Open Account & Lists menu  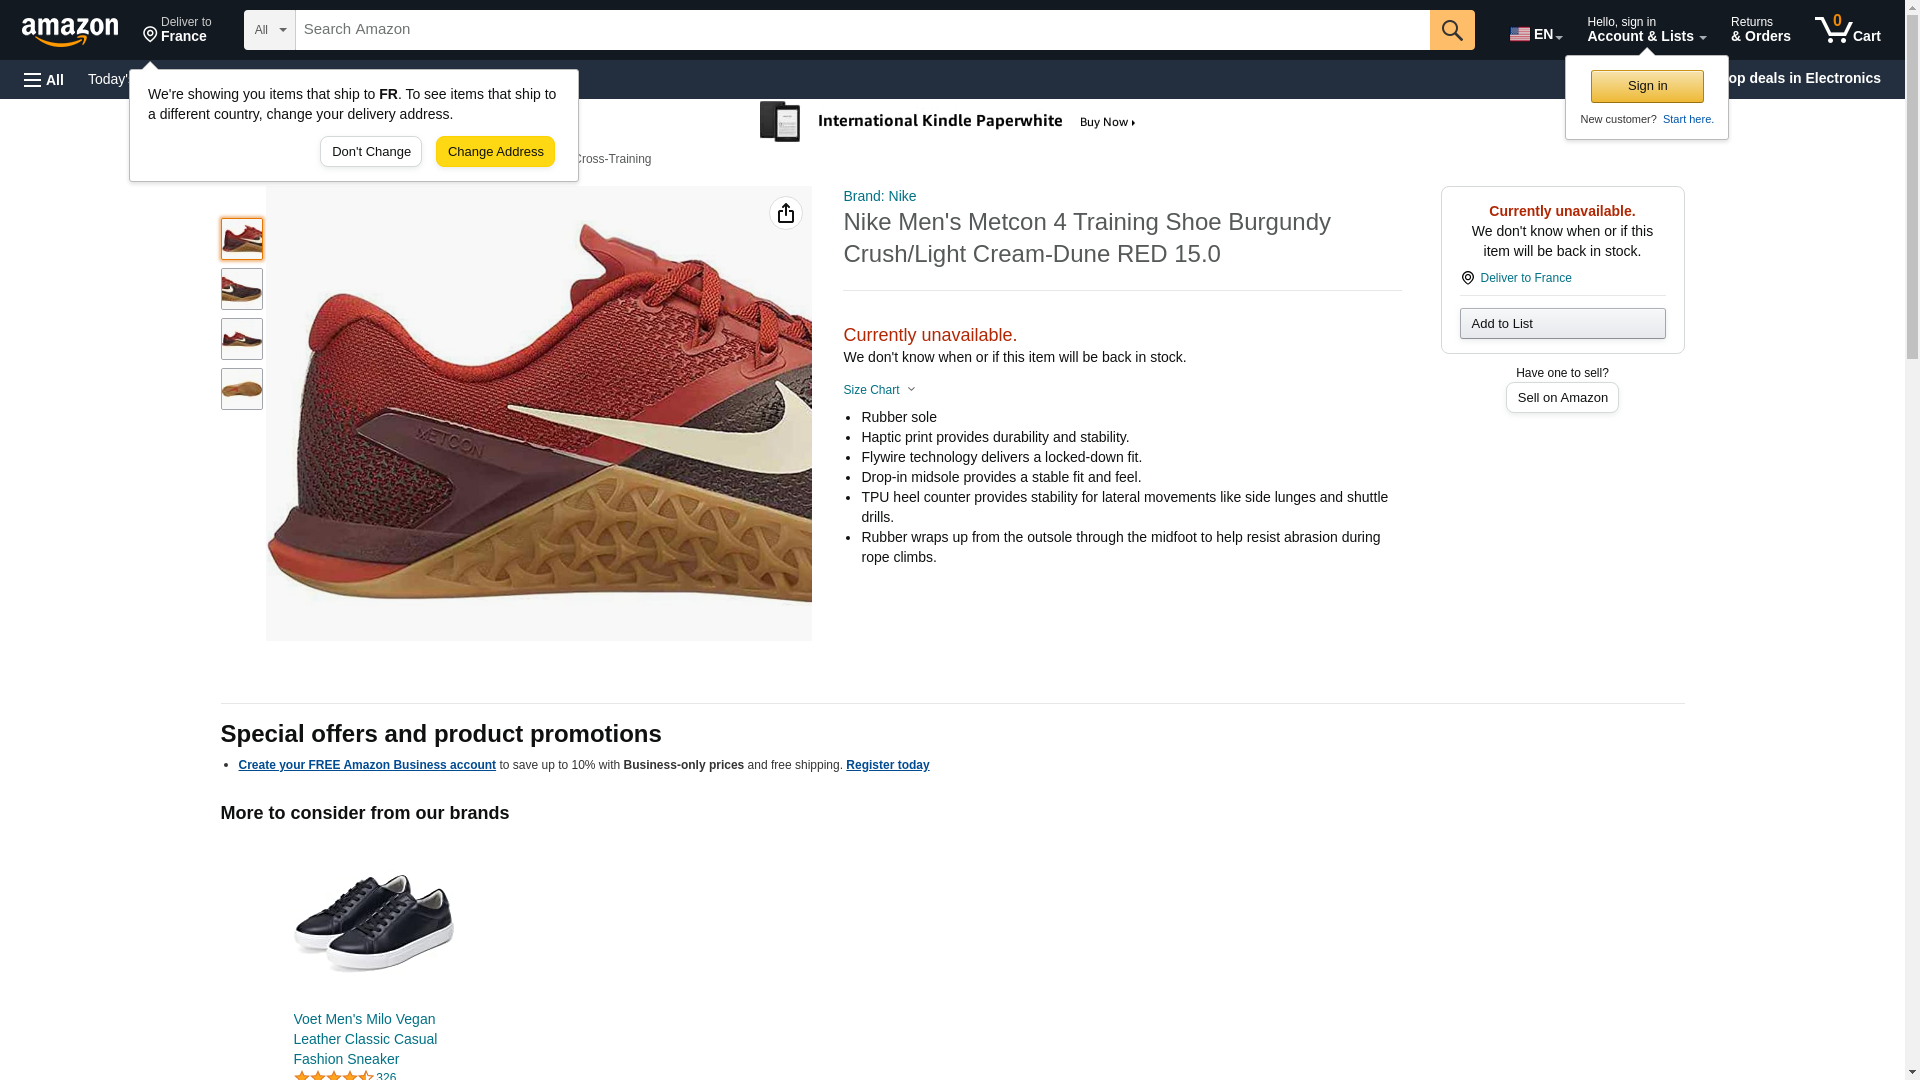coord(1646,30)
